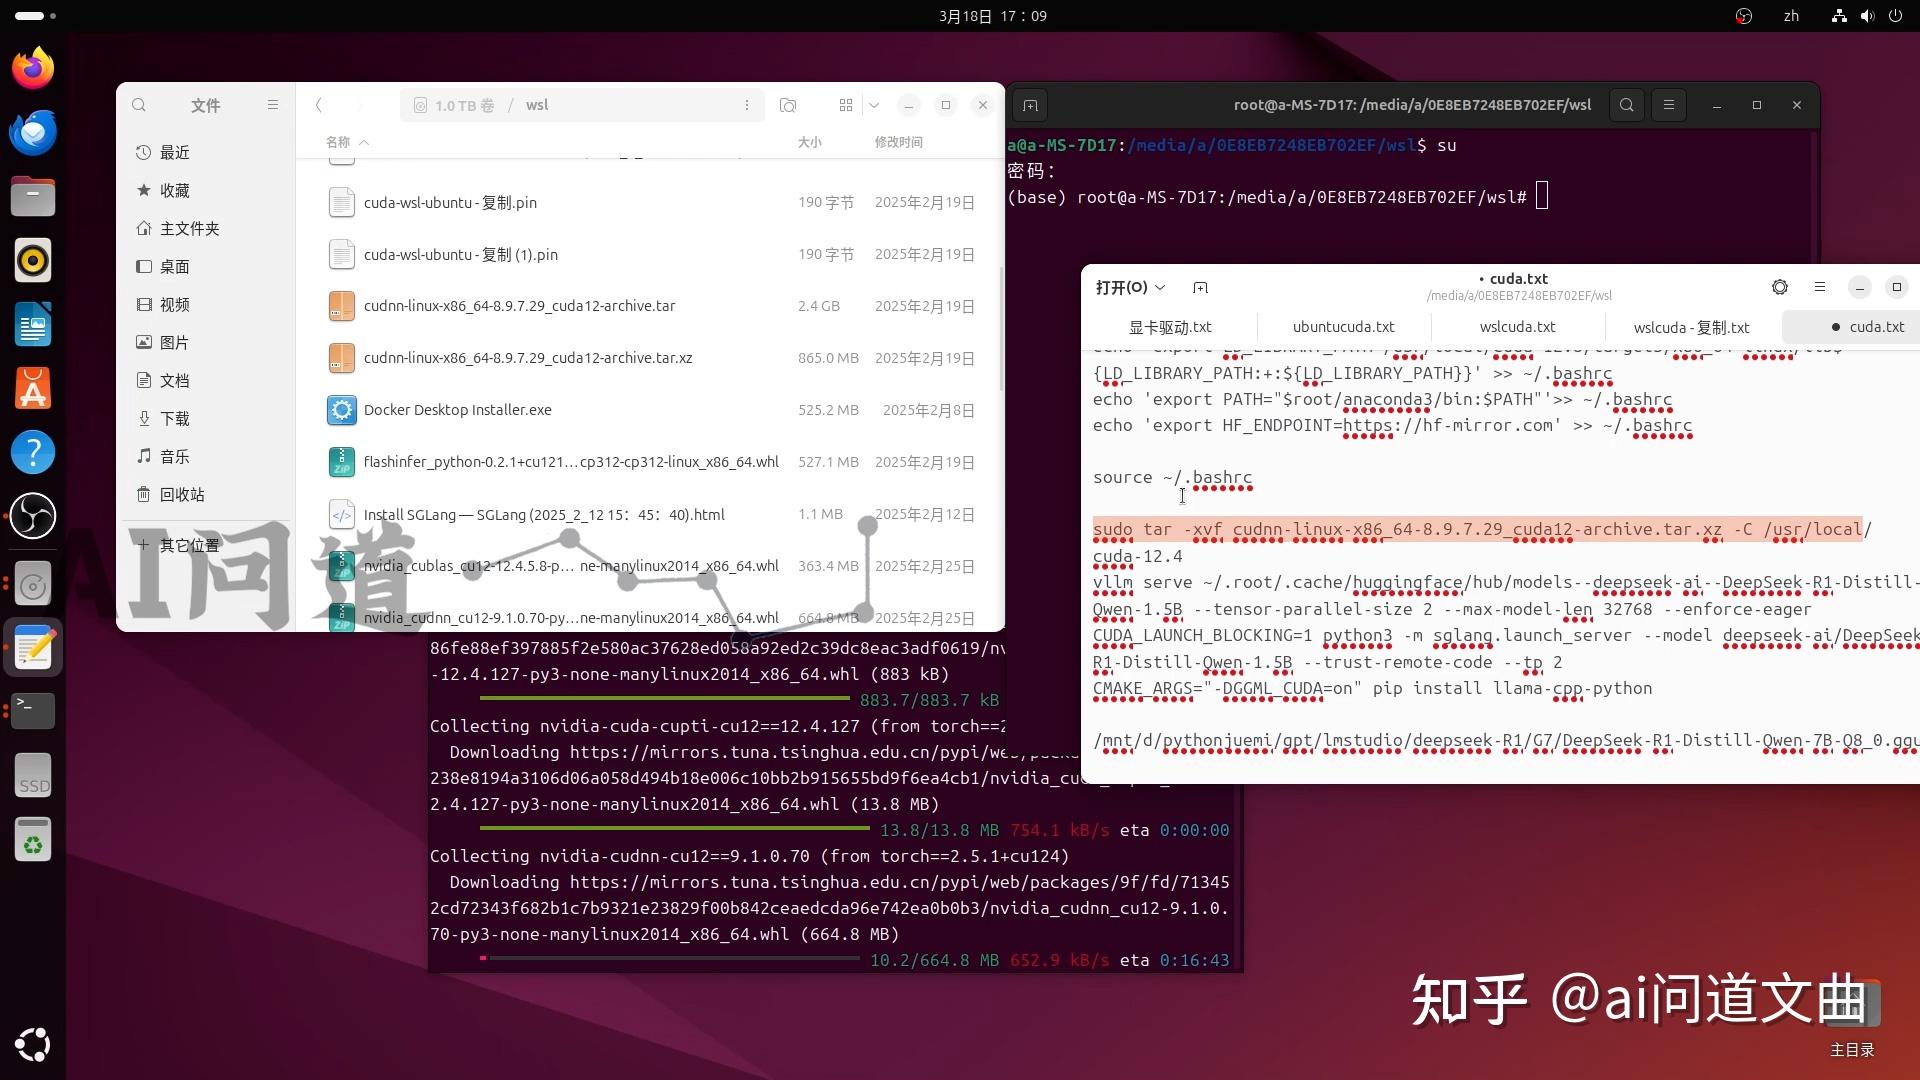Open text editor settings gear

click(x=1780, y=287)
